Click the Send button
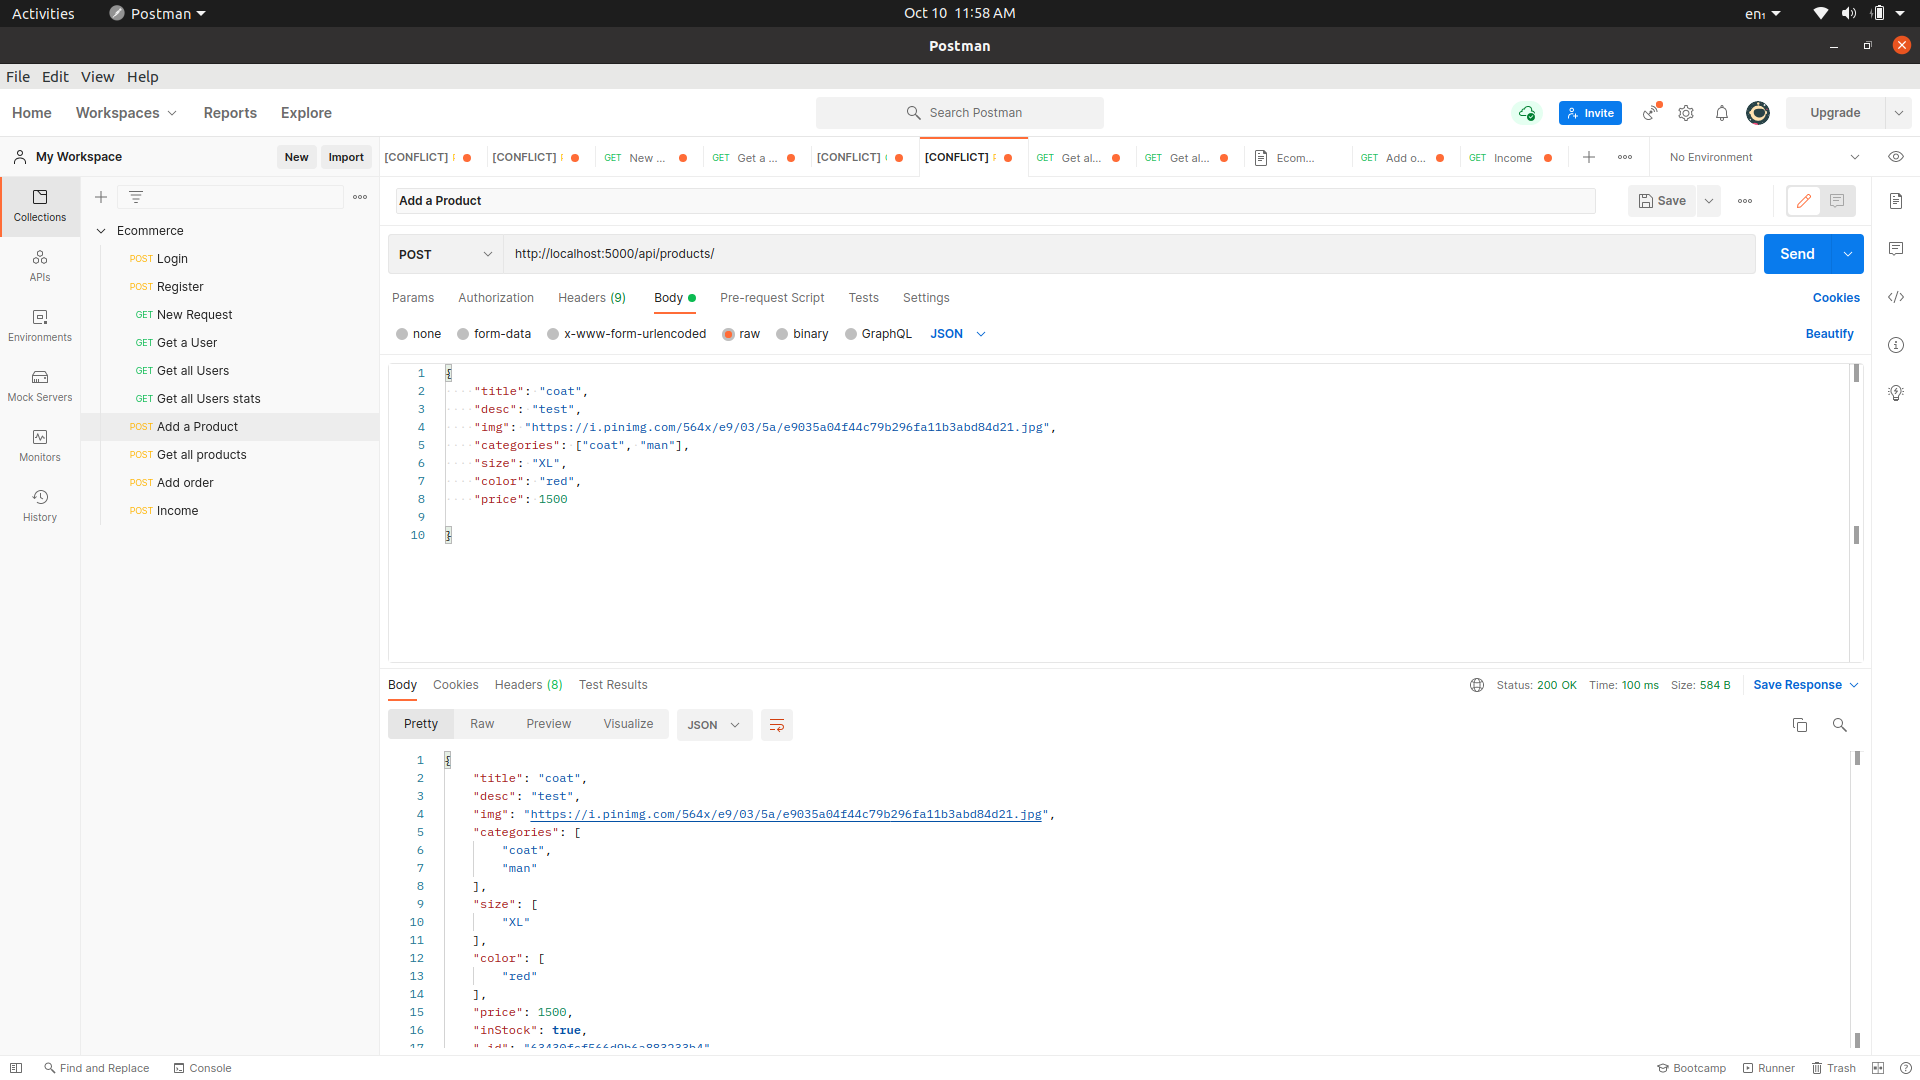 tap(1797, 254)
